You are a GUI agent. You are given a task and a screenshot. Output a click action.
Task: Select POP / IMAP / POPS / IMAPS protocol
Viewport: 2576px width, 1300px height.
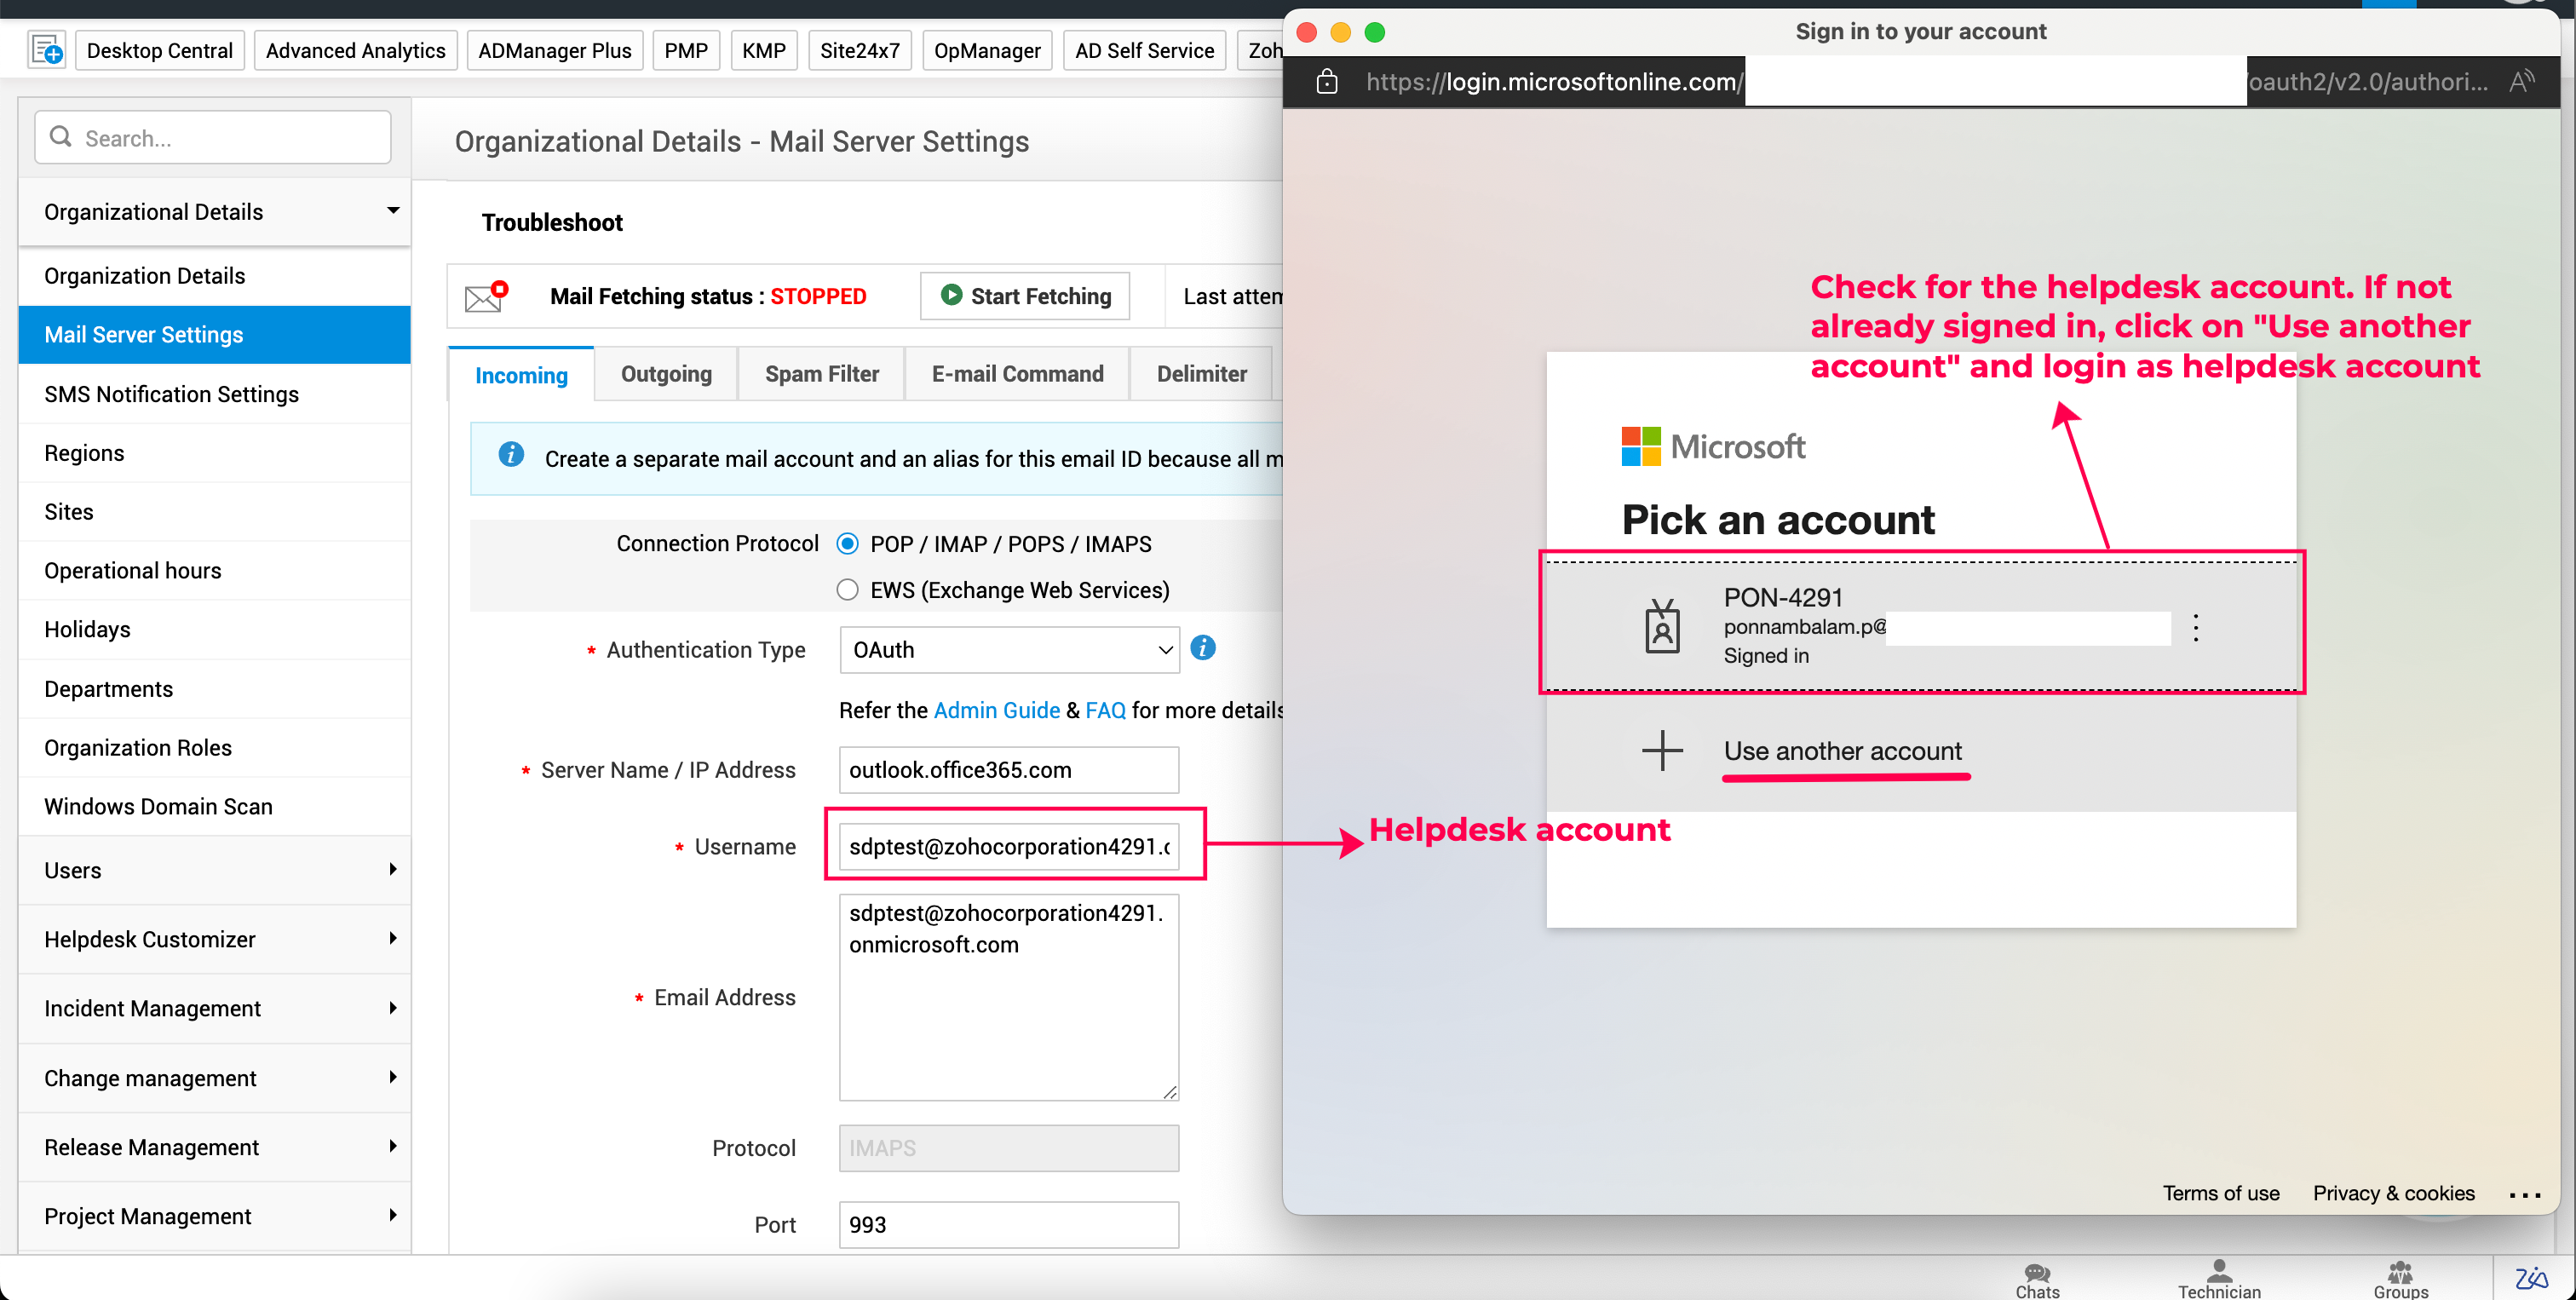[847, 544]
